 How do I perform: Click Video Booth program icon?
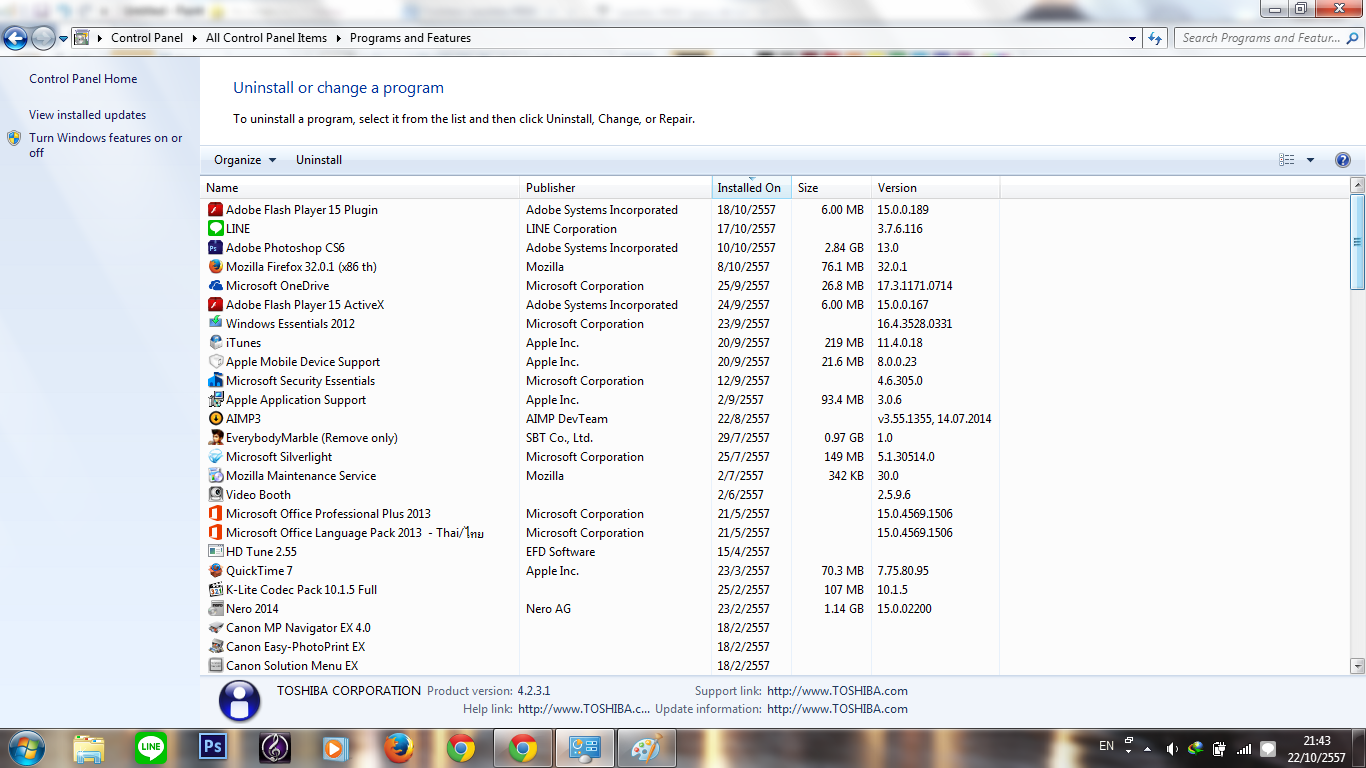(215, 495)
